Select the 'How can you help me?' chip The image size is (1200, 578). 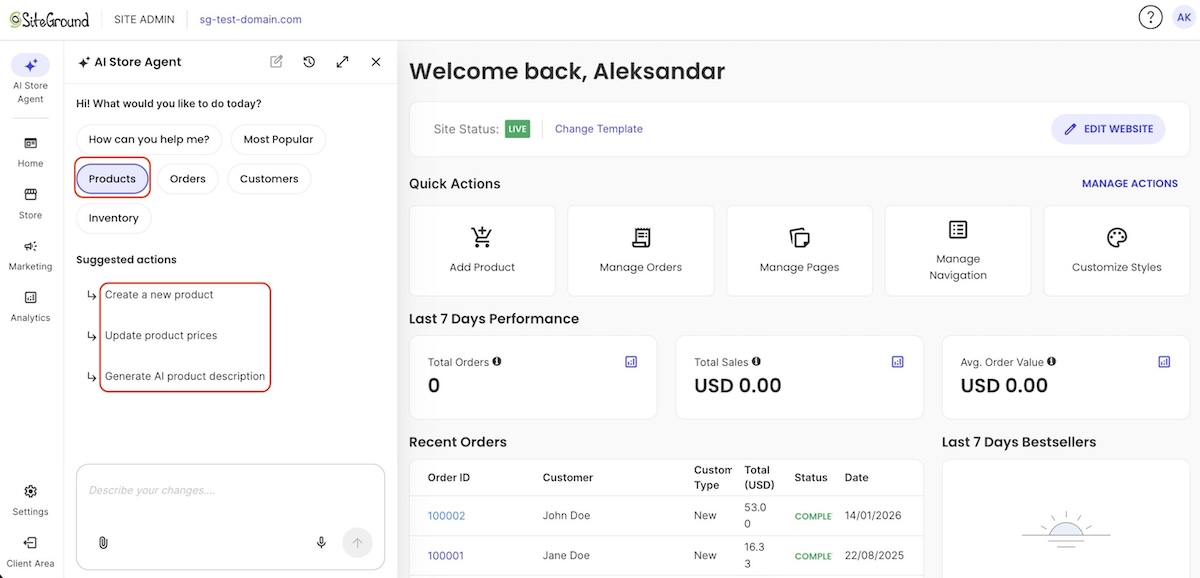tap(149, 140)
